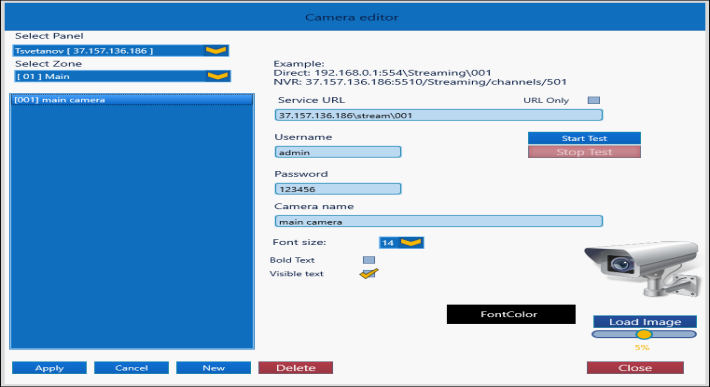
Task: Click the Load Image button
Action: pyautogui.click(x=645, y=321)
